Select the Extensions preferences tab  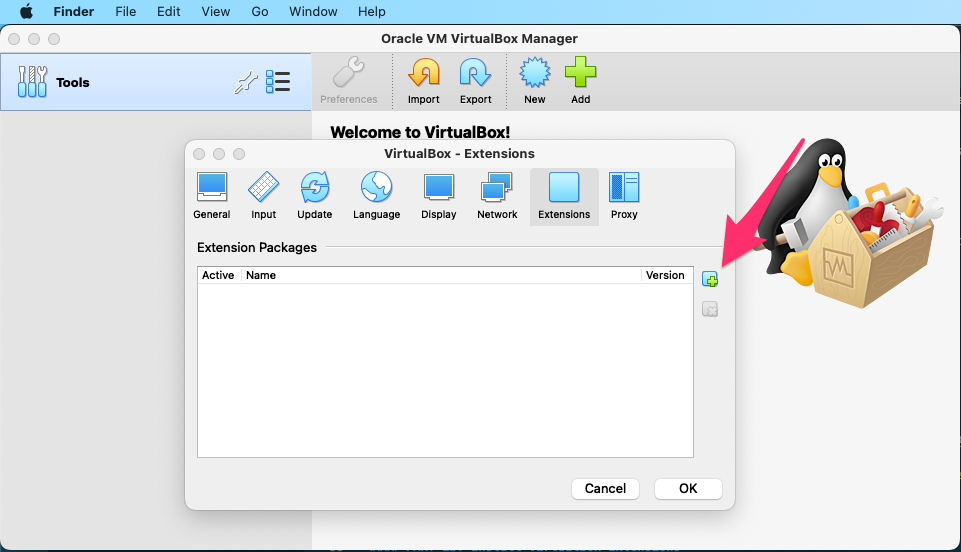click(x=564, y=196)
